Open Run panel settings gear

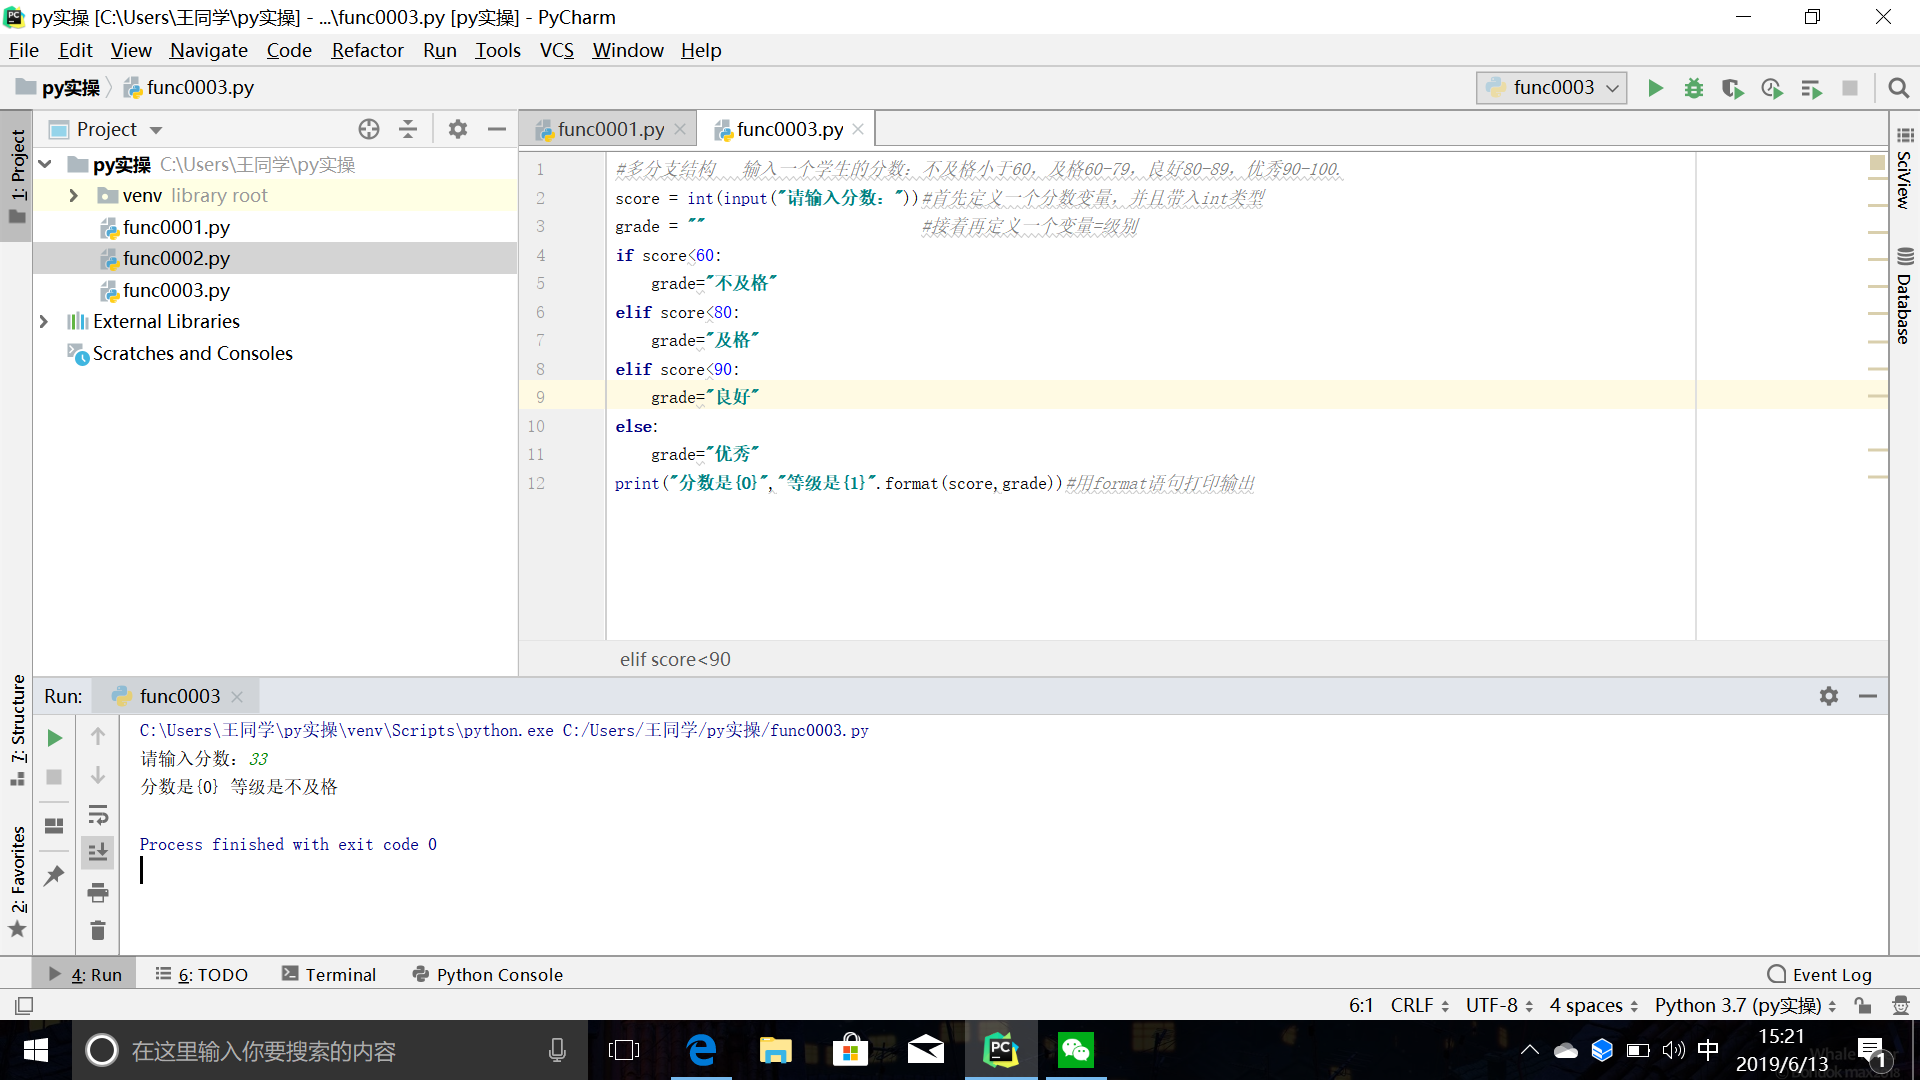pos(1829,696)
